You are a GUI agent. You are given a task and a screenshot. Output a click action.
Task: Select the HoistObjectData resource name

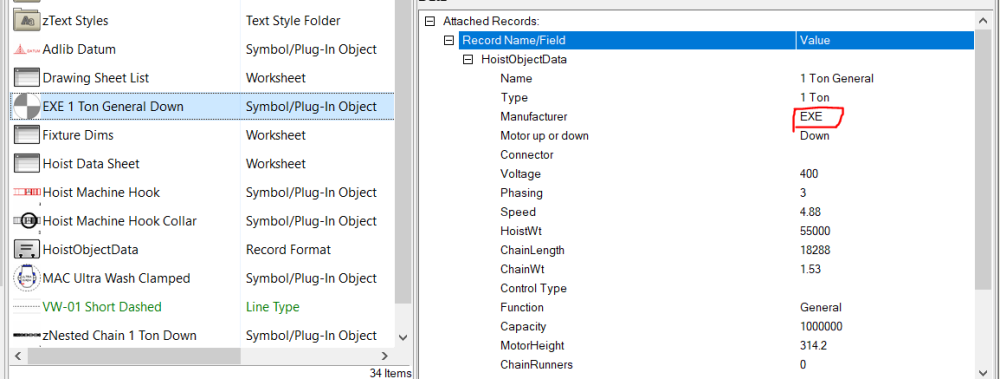pos(90,249)
